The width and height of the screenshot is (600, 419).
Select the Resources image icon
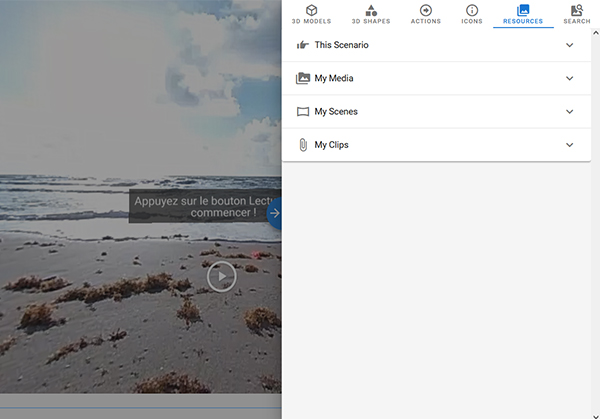pyautogui.click(x=523, y=10)
